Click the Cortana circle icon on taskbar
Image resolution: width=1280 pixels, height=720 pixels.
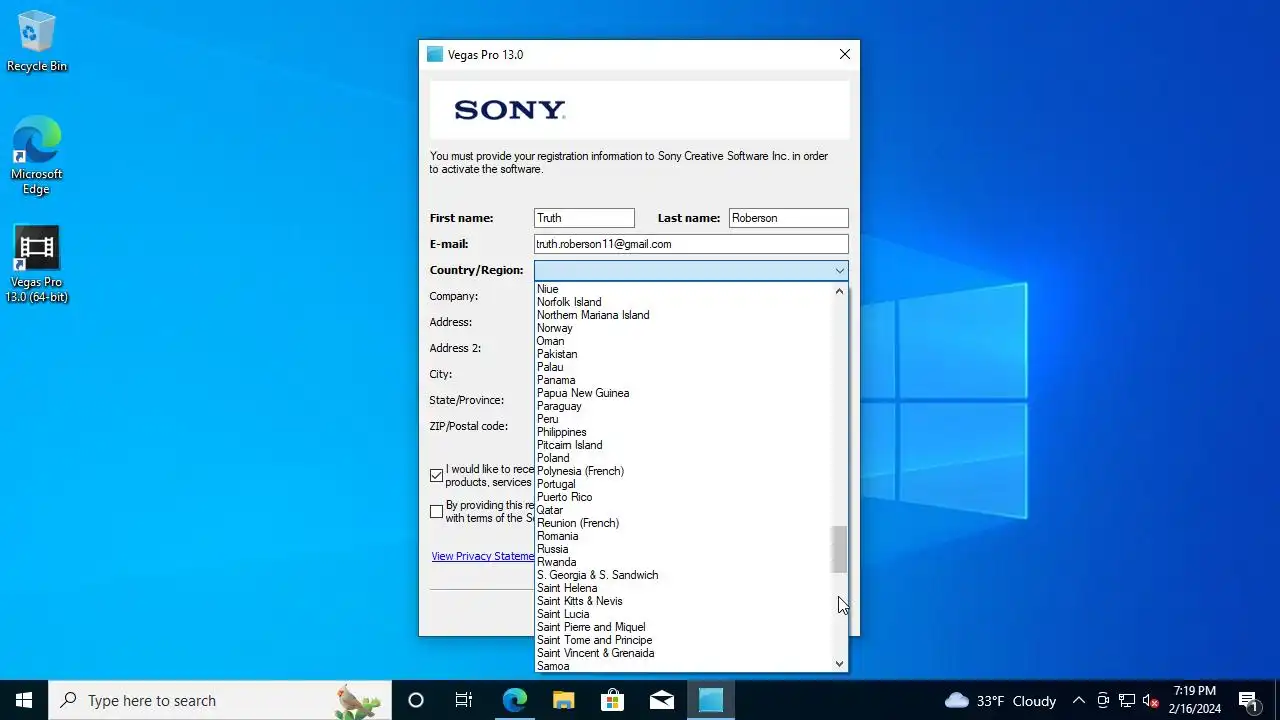[x=416, y=700]
